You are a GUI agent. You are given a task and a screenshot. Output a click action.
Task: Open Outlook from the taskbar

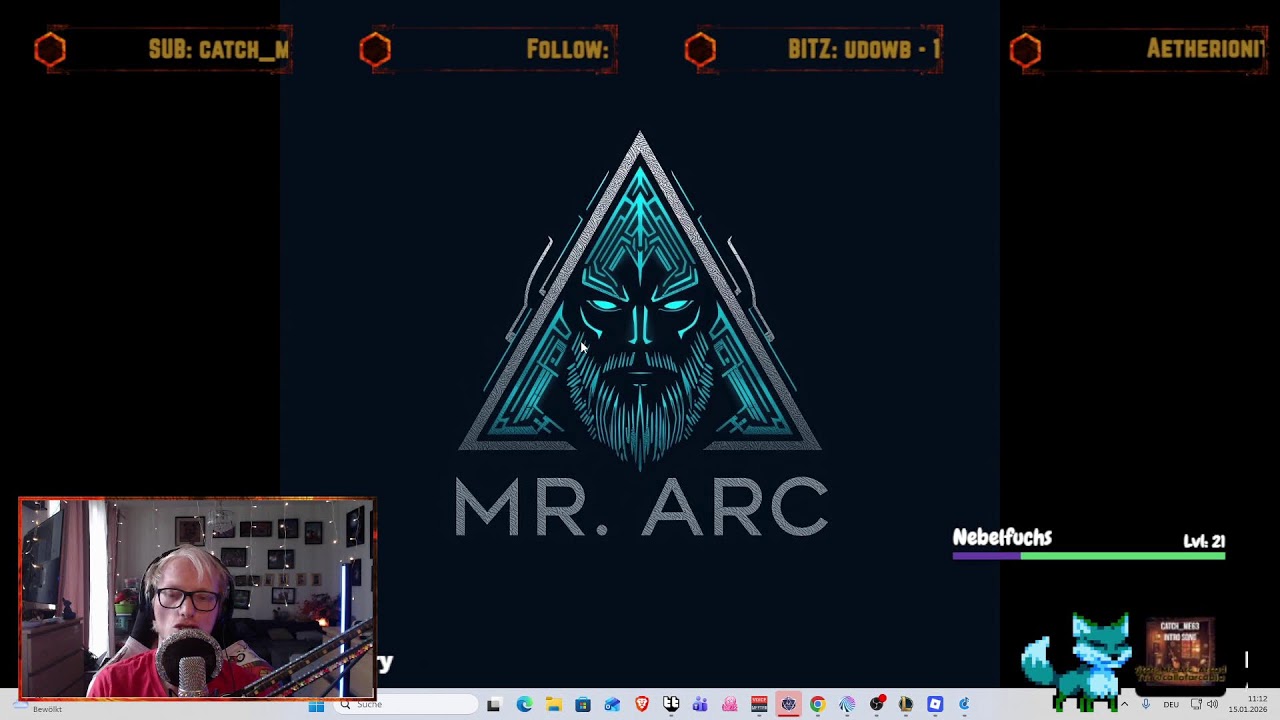coord(612,705)
